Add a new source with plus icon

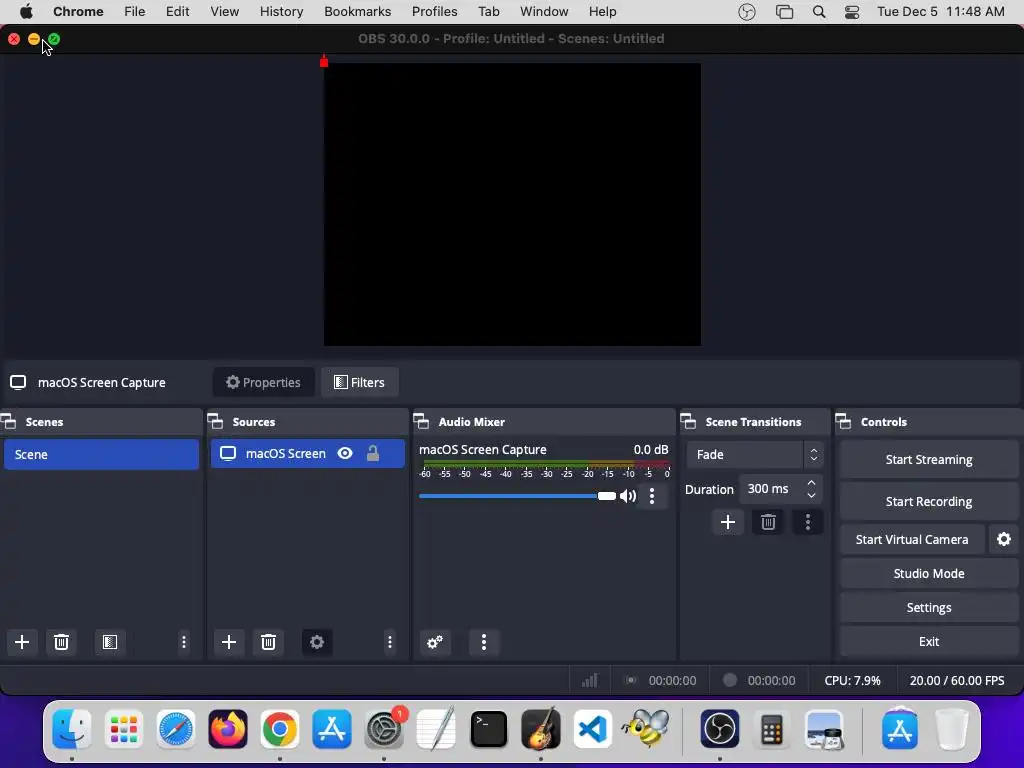point(229,642)
